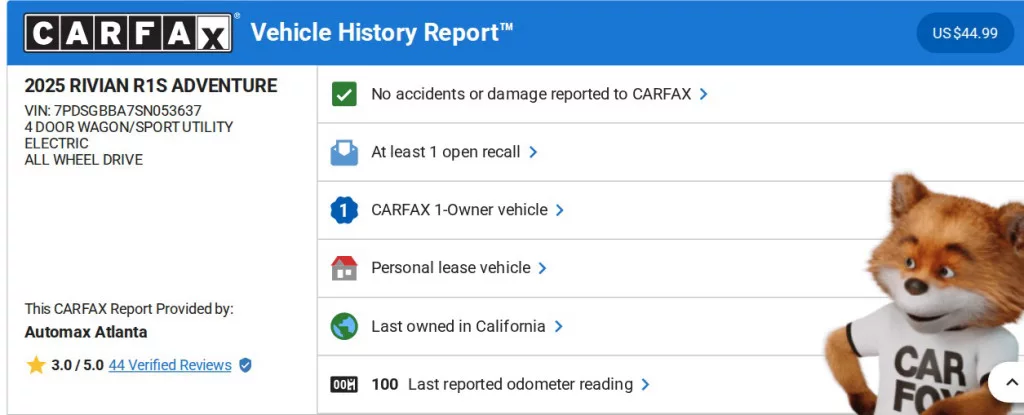Expand the no accidents reported chevron
The image size is (1024, 415).
click(704, 94)
